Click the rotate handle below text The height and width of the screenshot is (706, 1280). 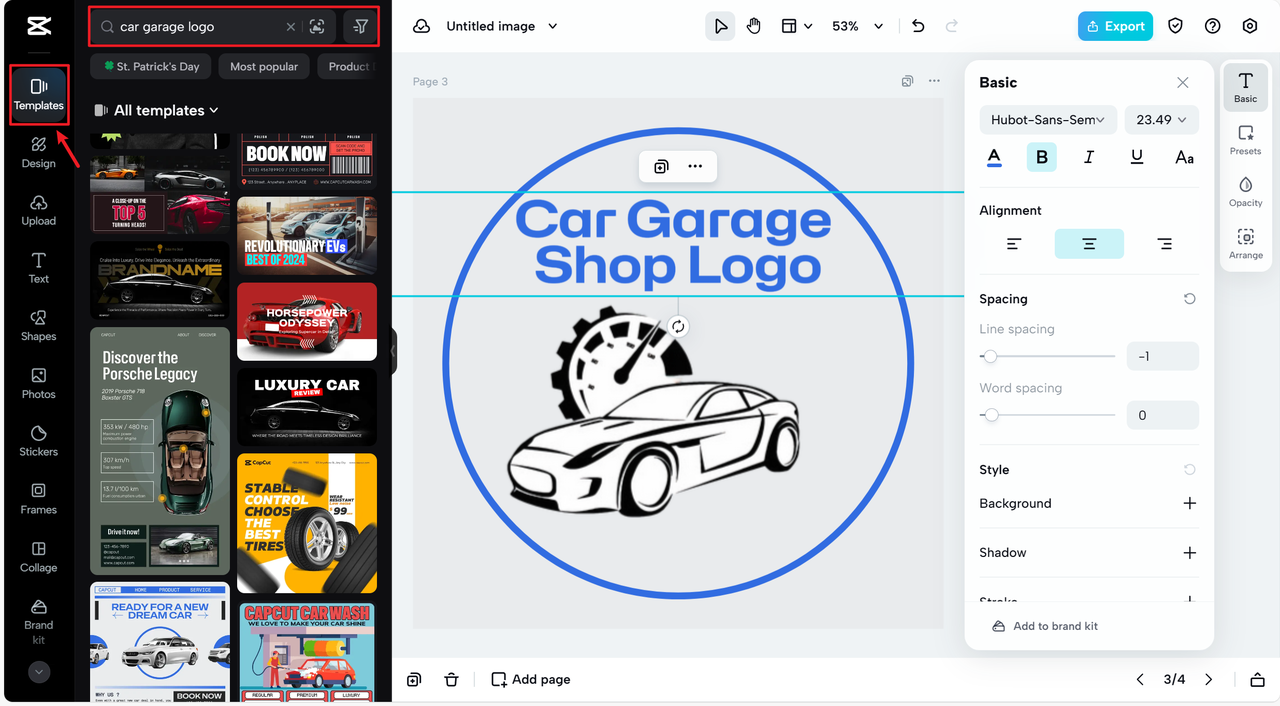tap(678, 326)
